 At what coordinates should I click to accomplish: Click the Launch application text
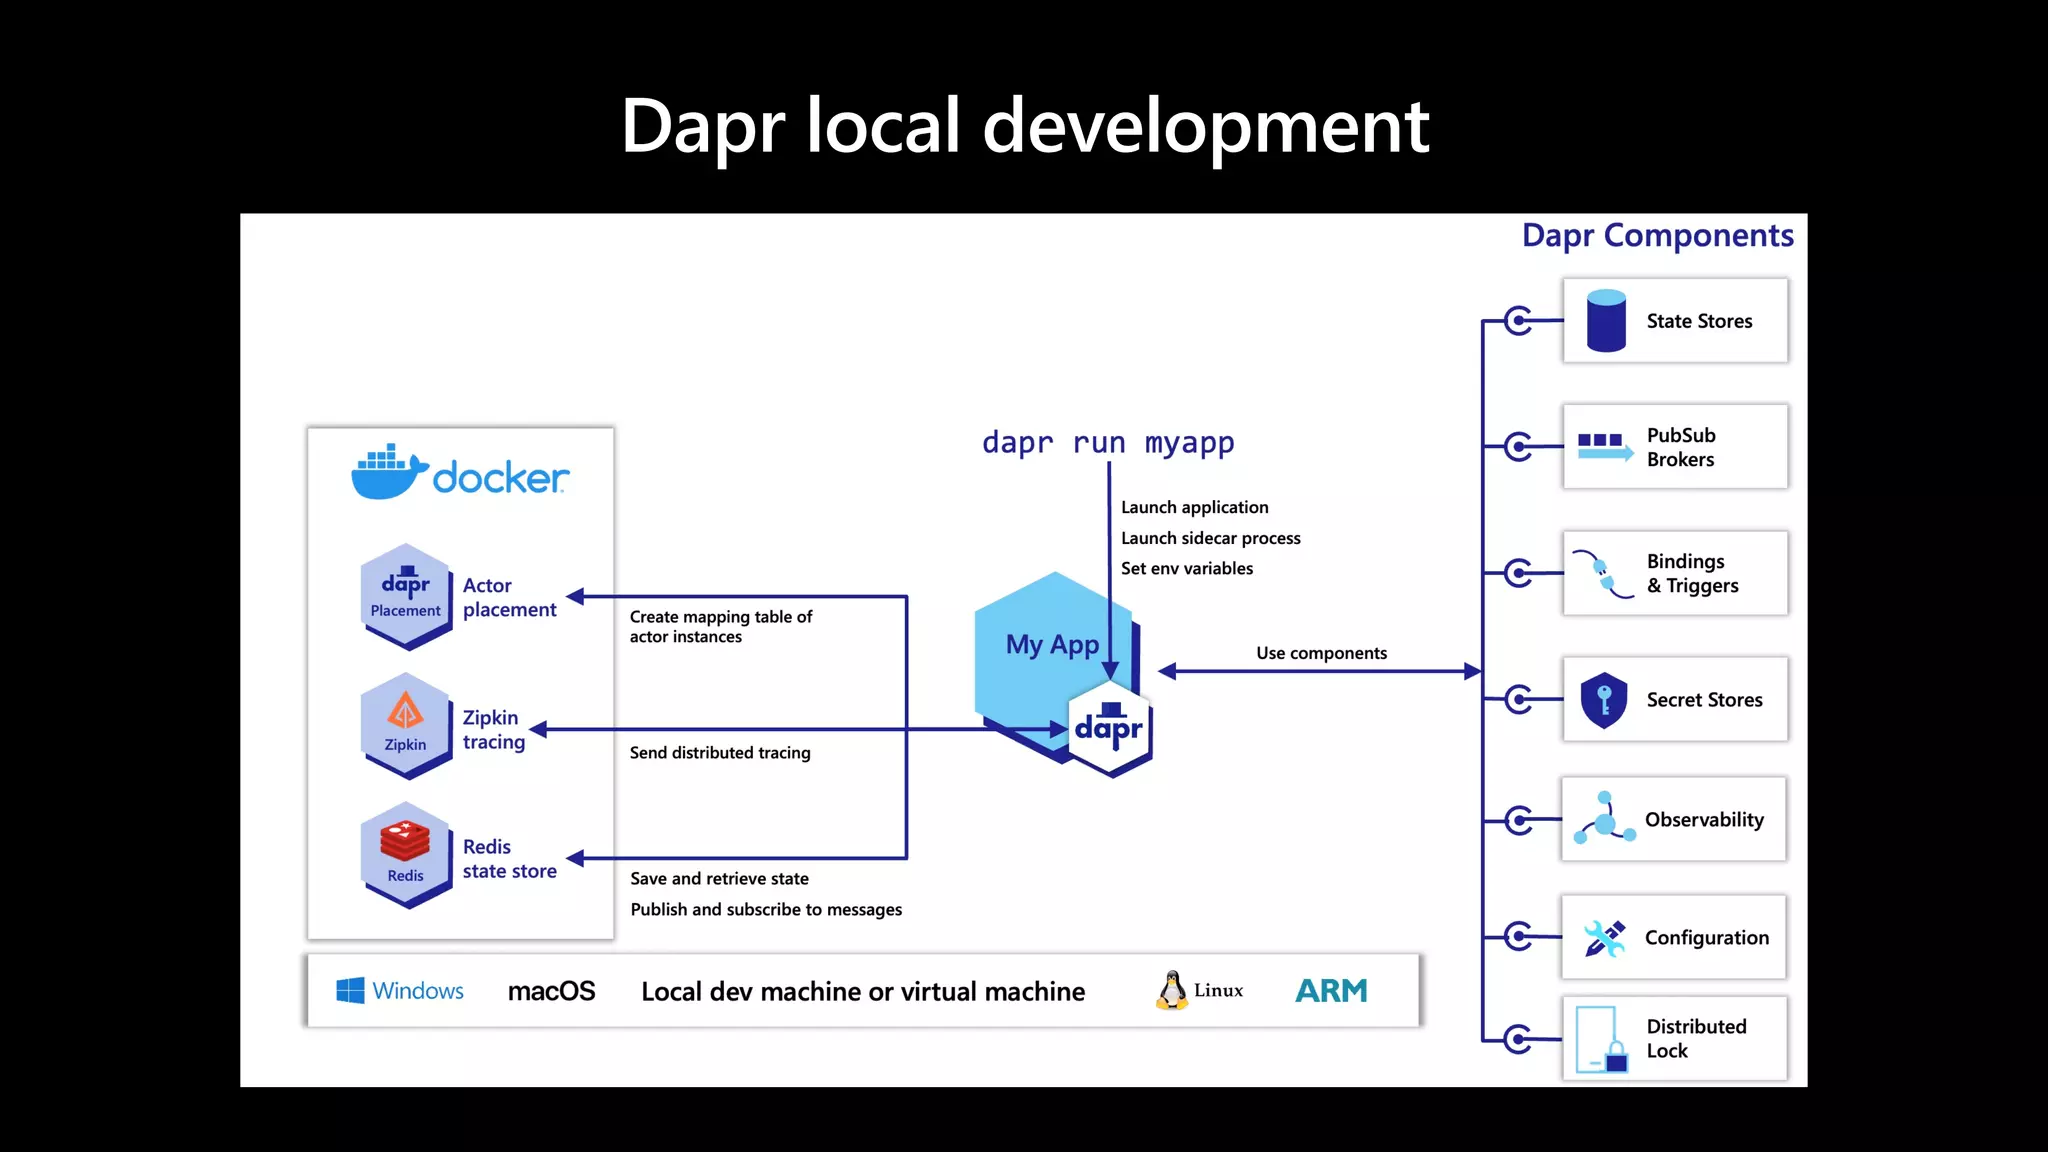(x=1194, y=508)
